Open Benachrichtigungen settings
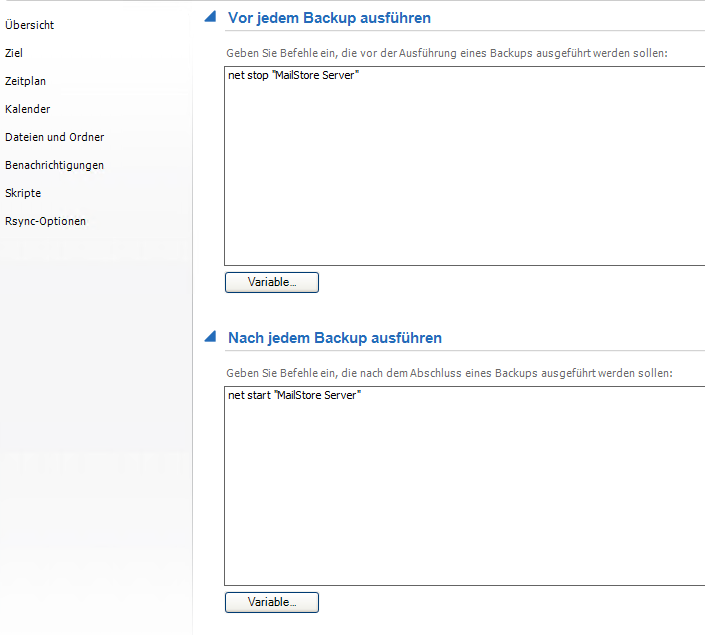 (x=55, y=165)
